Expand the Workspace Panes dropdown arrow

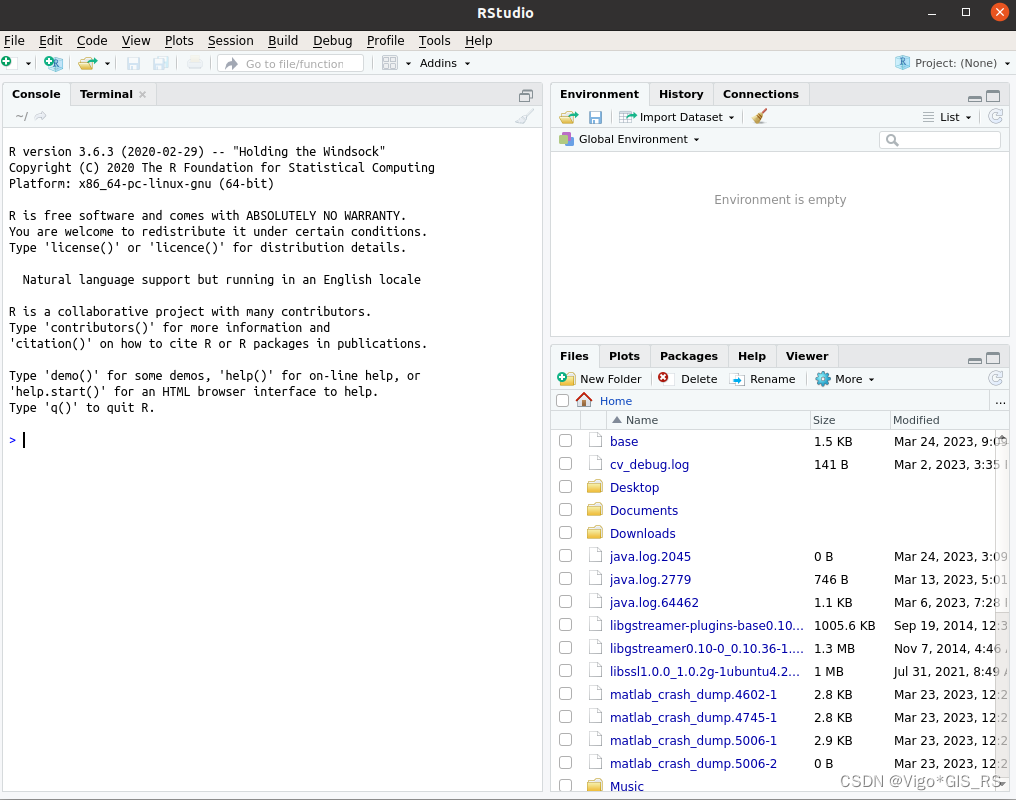point(408,63)
